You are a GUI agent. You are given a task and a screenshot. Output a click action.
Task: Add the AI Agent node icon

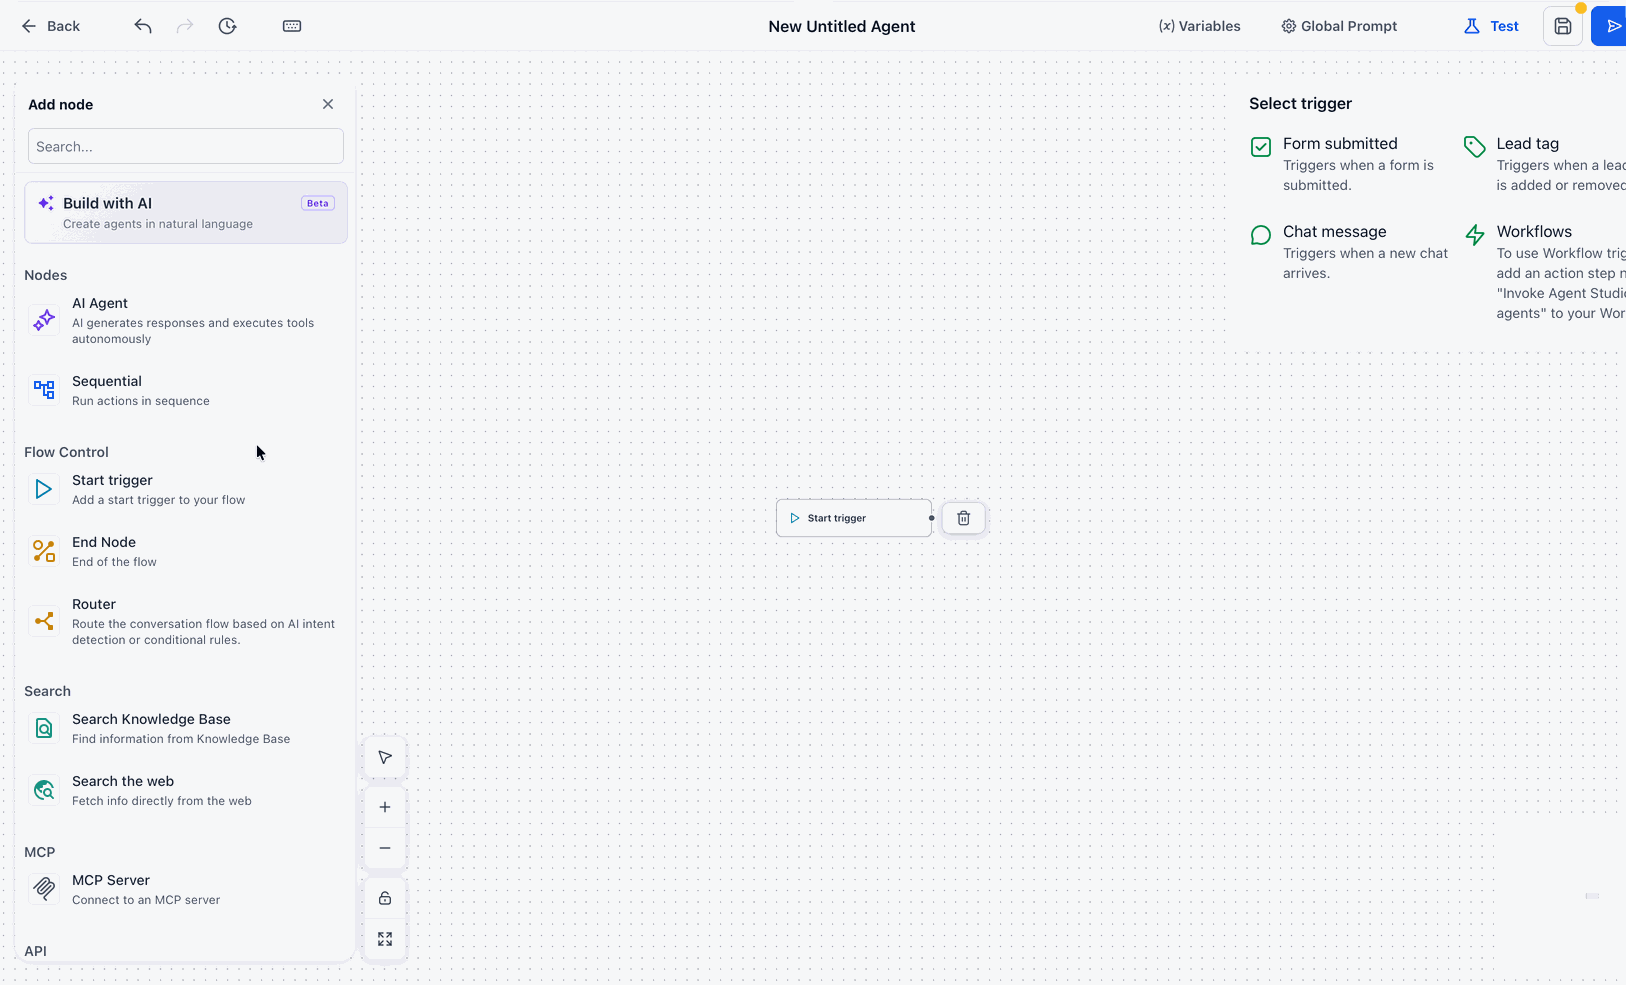point(44,320)
